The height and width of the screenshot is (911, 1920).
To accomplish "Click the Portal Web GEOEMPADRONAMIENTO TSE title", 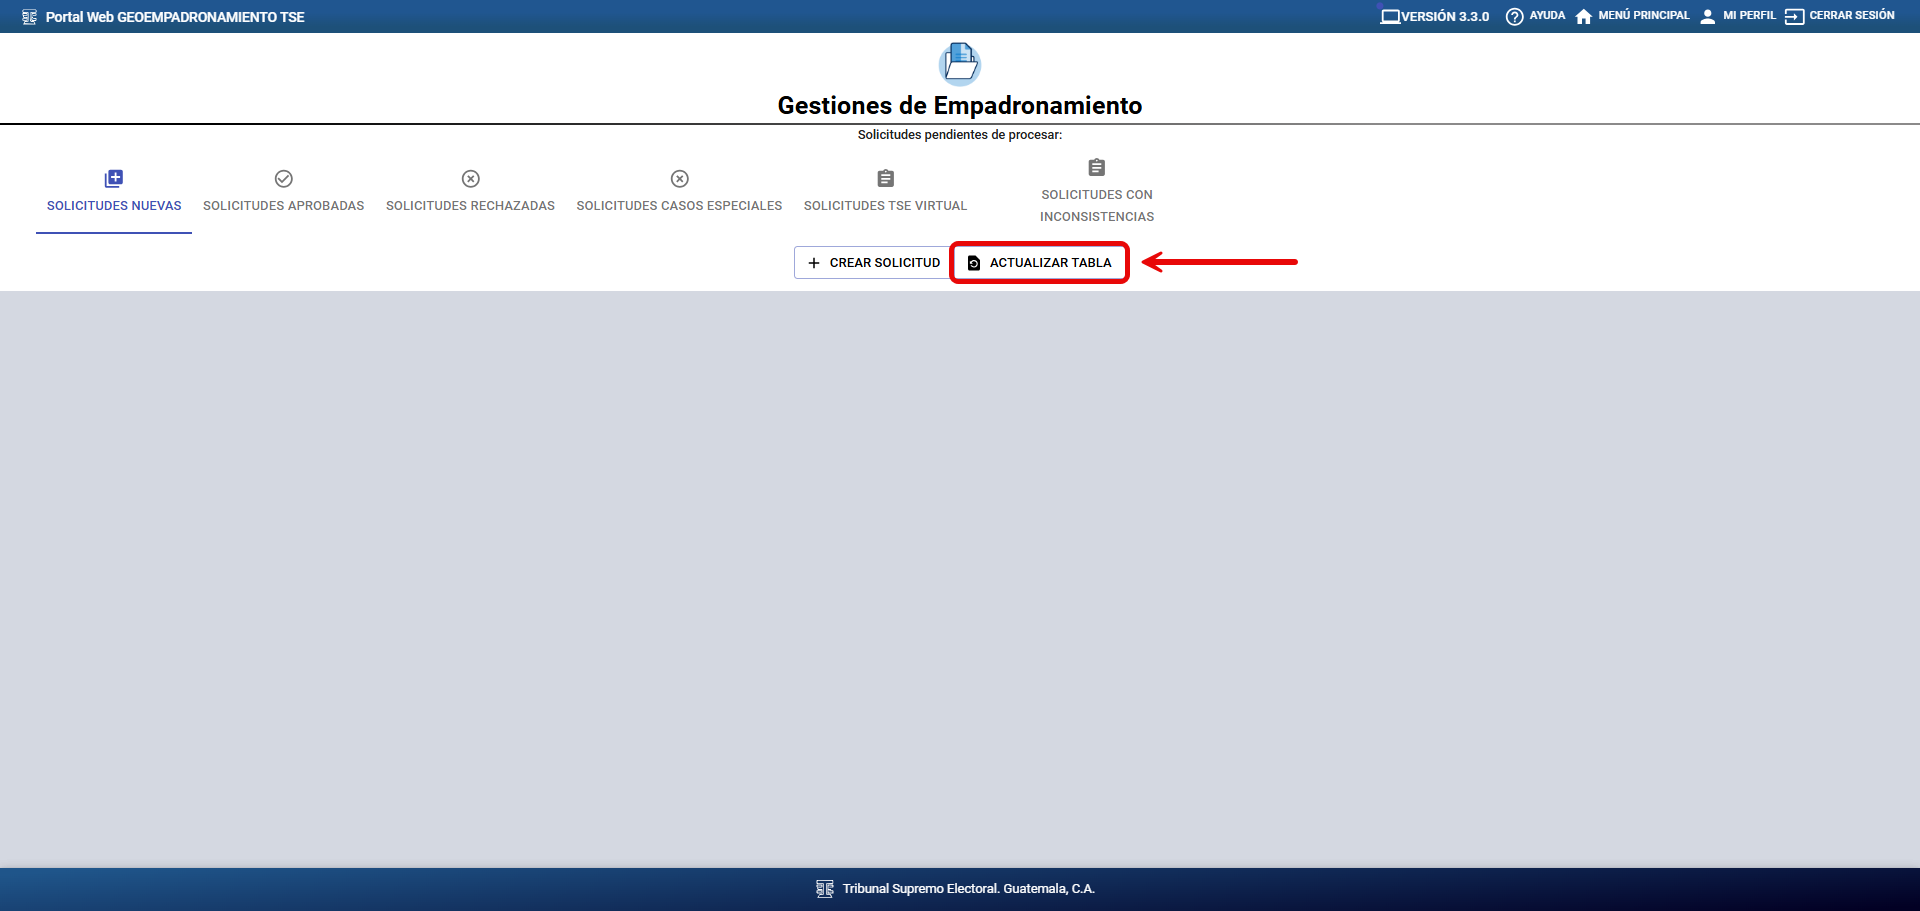I will coord(175,17).
